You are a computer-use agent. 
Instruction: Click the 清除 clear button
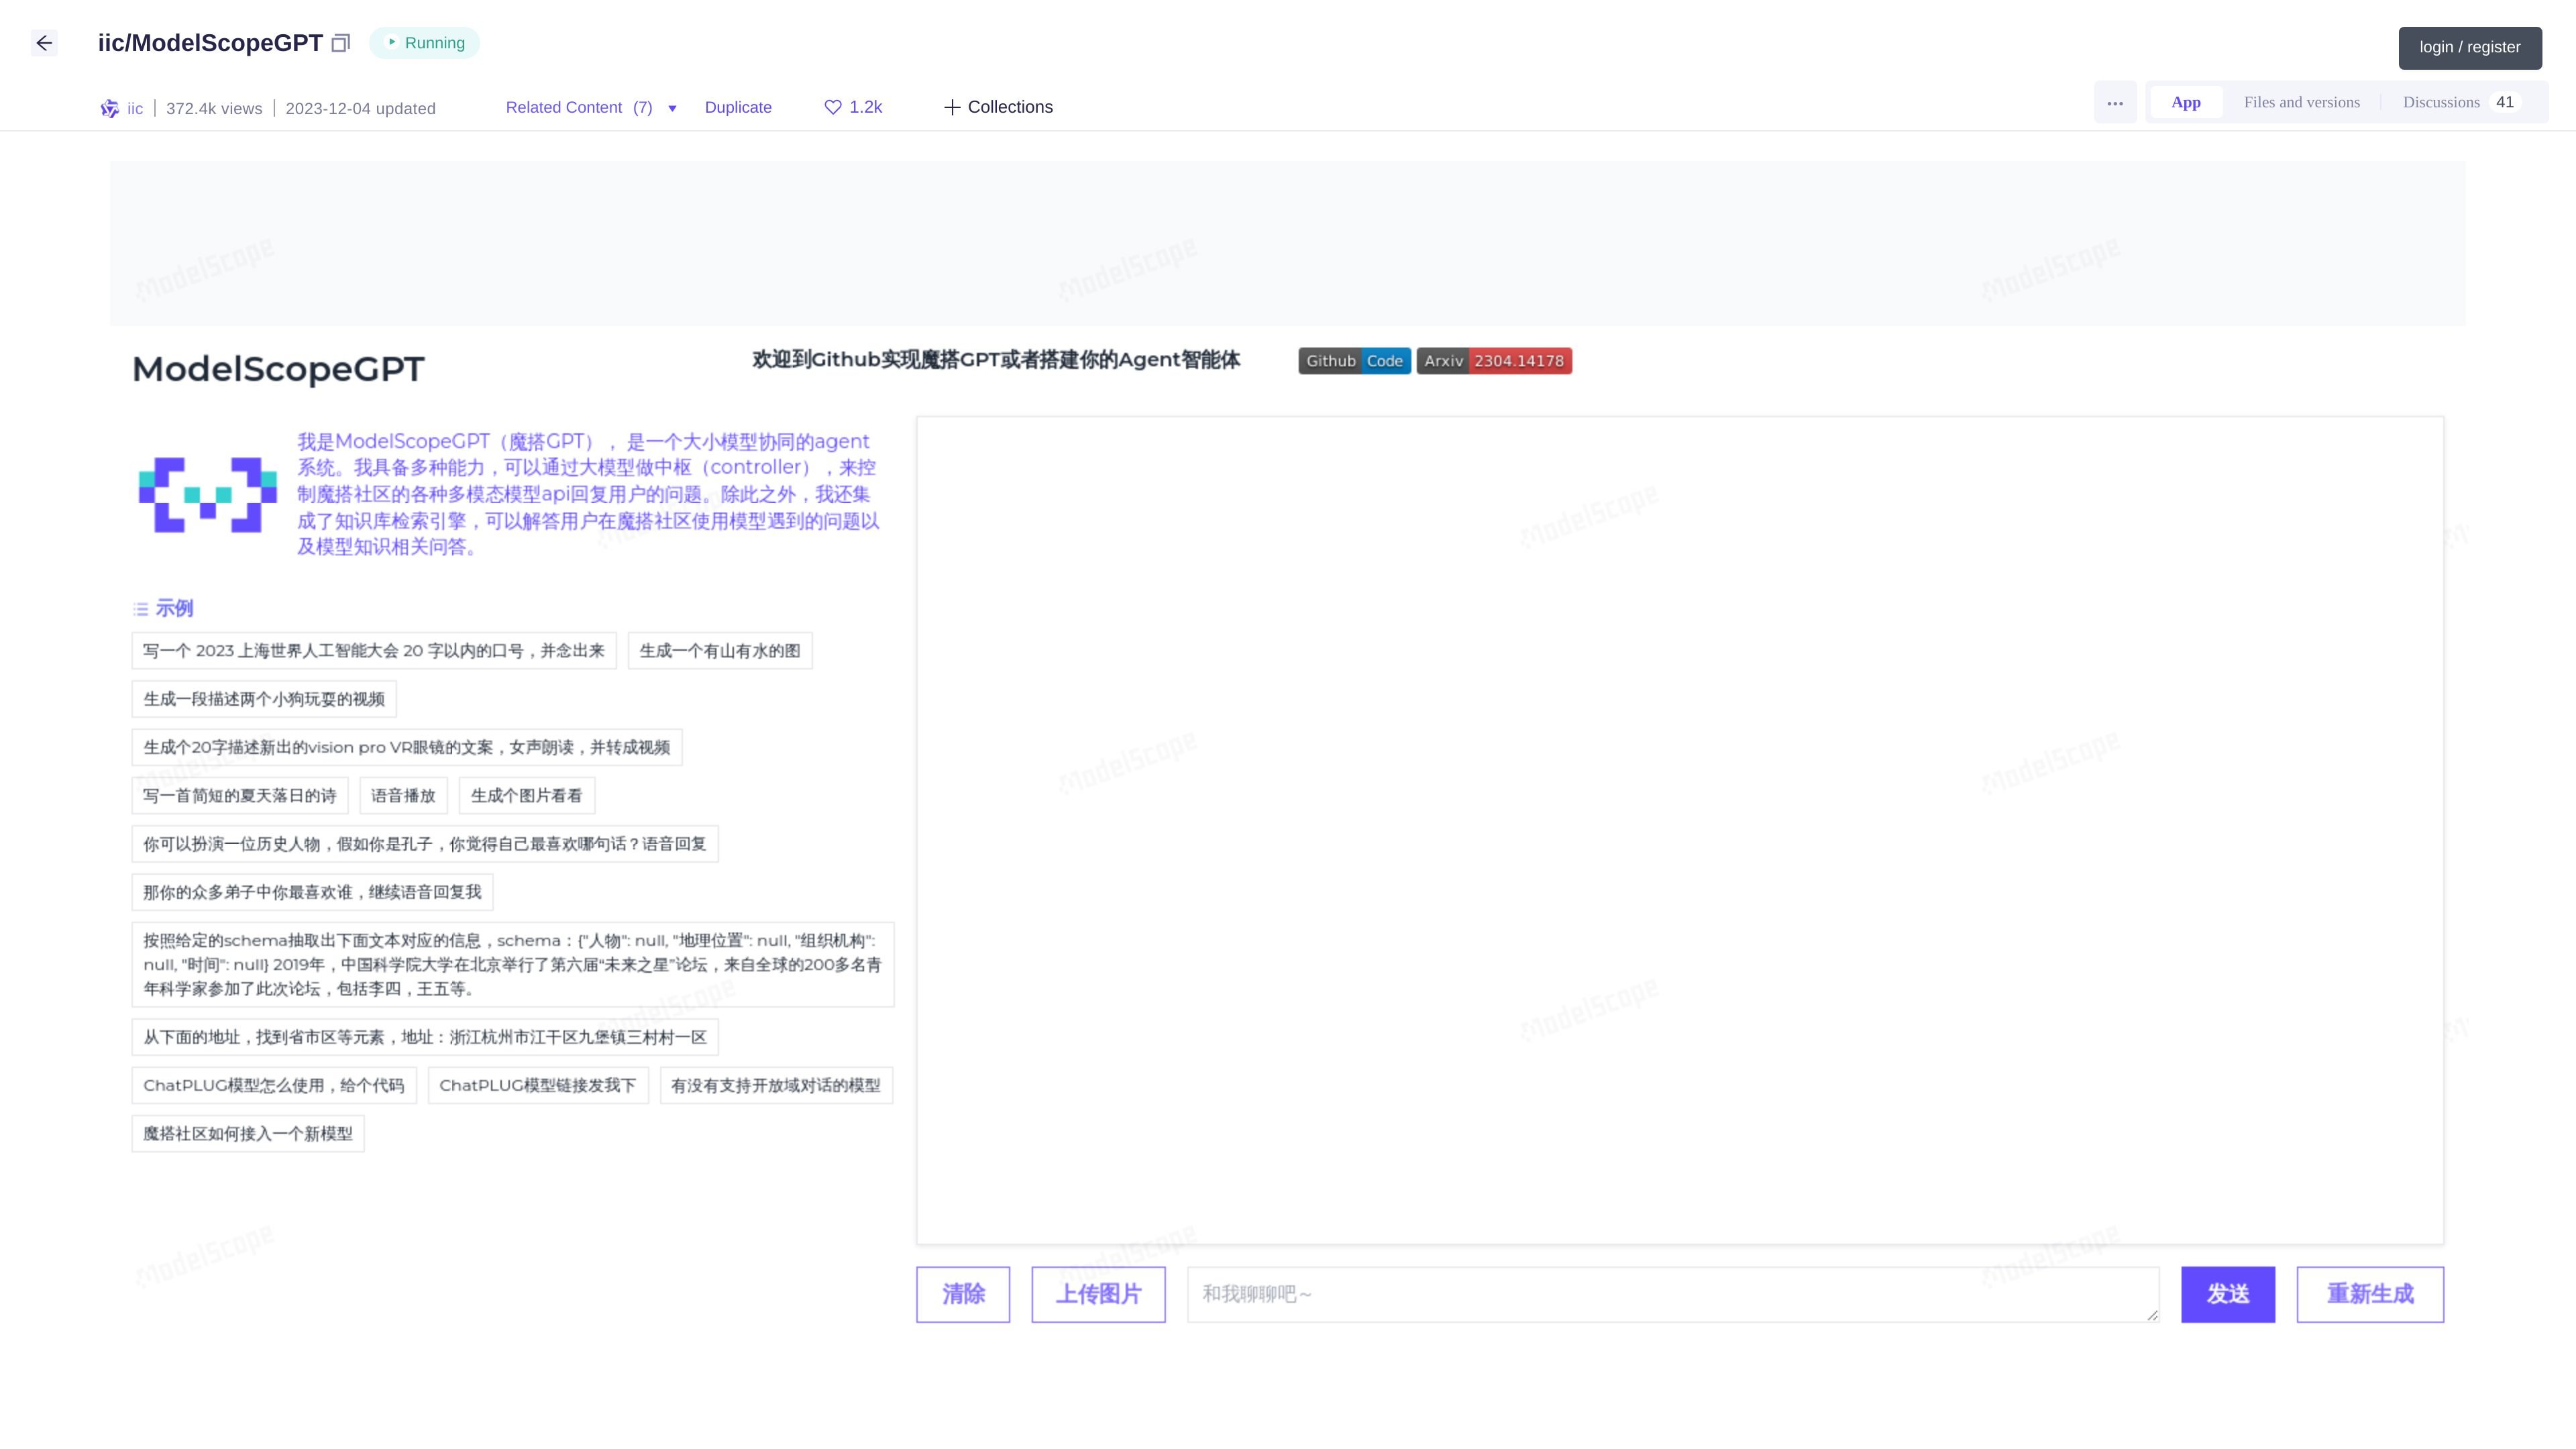pos(963,1294)
